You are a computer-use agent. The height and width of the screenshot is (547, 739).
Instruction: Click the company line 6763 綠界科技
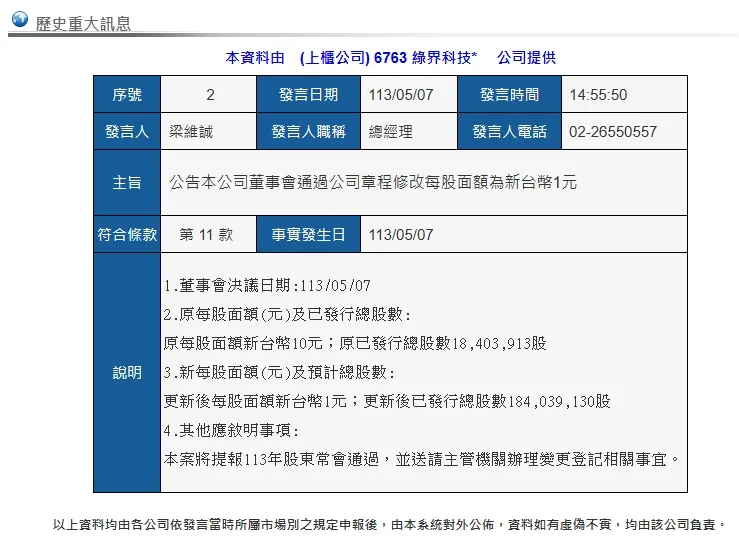coord(390,57)
